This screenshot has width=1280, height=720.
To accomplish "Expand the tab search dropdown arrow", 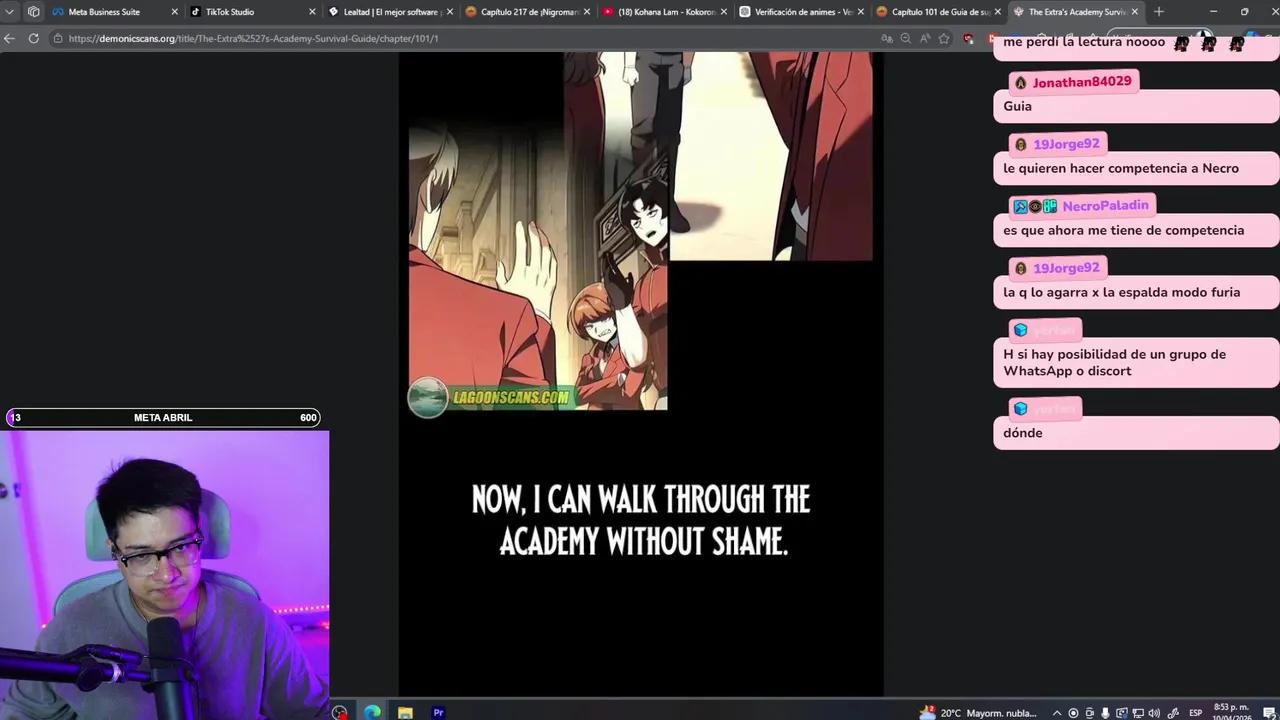I will point(10,12).
